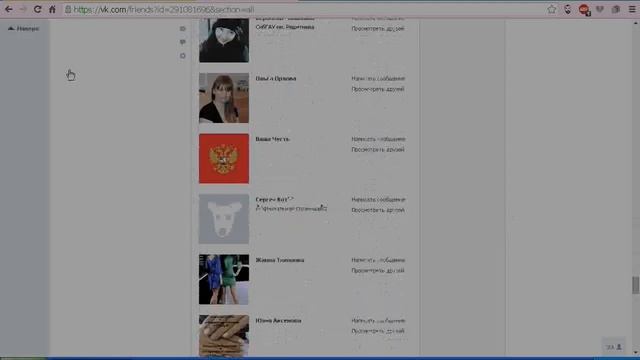Image resolution: width=640 pixels, height=360 pixels.
Task: Click the scrollbar up arrow at top right
Action: coord(636,23)
